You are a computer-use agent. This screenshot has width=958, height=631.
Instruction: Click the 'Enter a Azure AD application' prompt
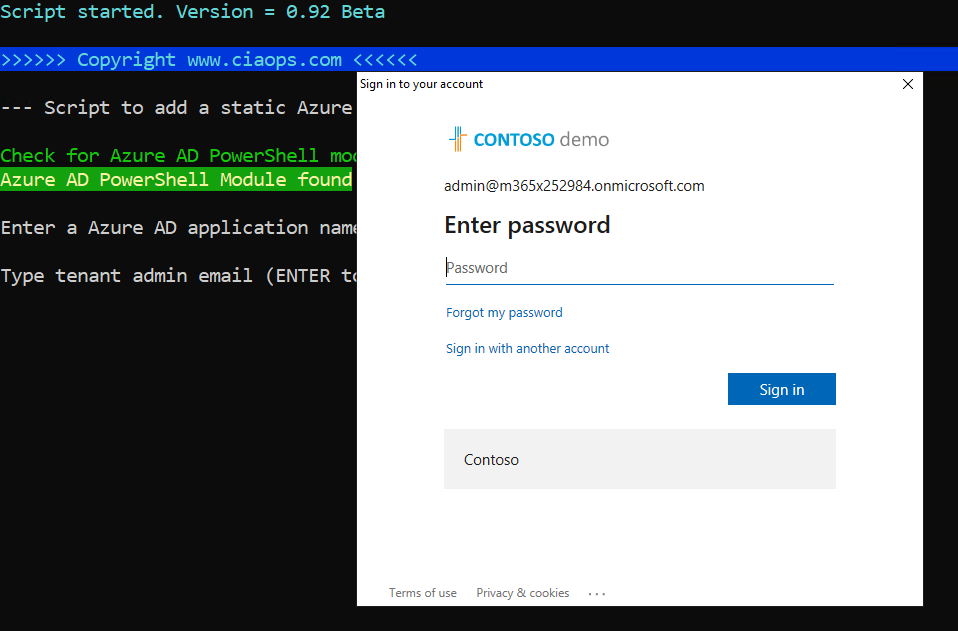[x=179, y=228]
